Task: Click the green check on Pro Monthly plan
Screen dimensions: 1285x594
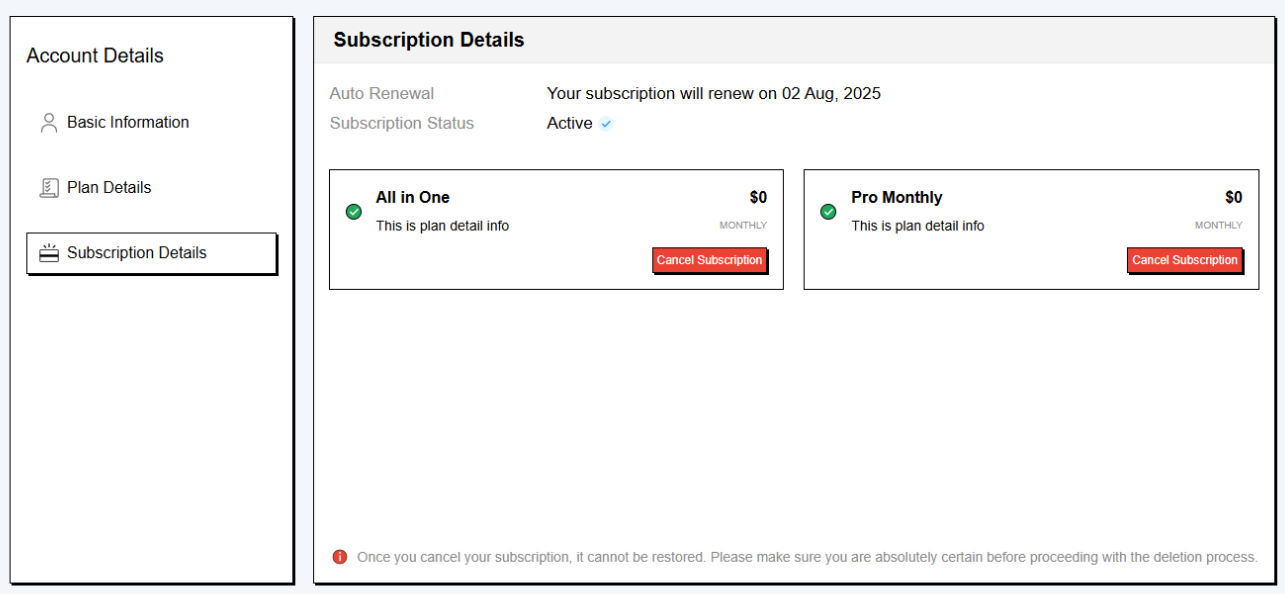Action: click(x=828, y=212)
